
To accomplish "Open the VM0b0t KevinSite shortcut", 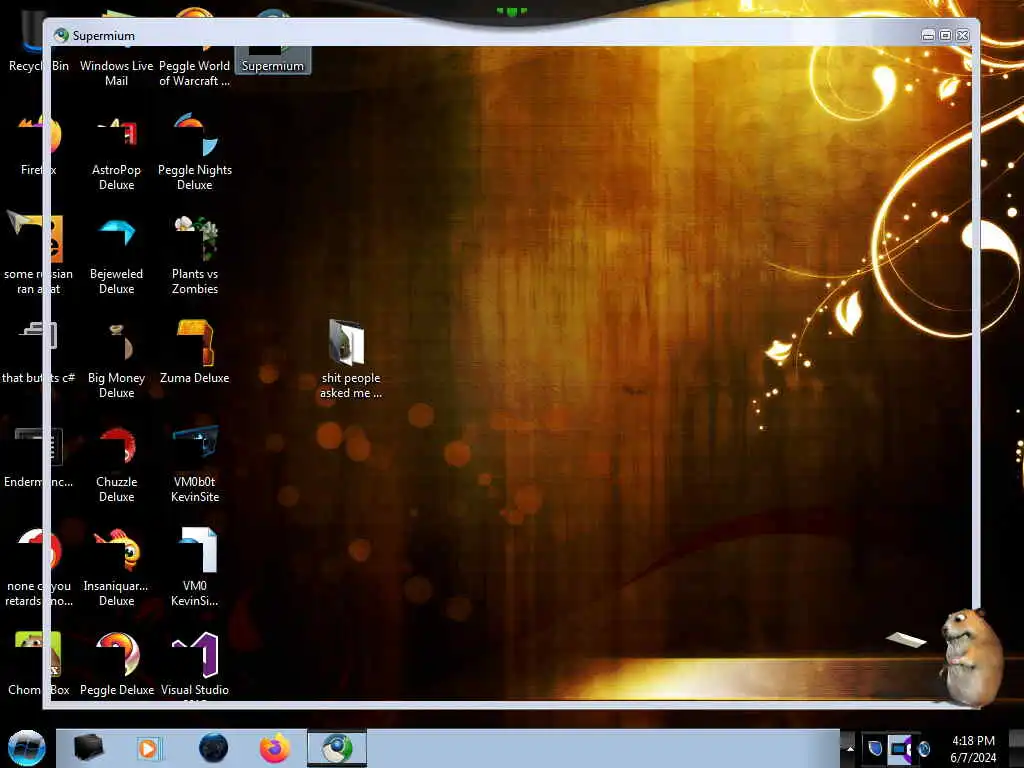I will (x=195, y=464).
